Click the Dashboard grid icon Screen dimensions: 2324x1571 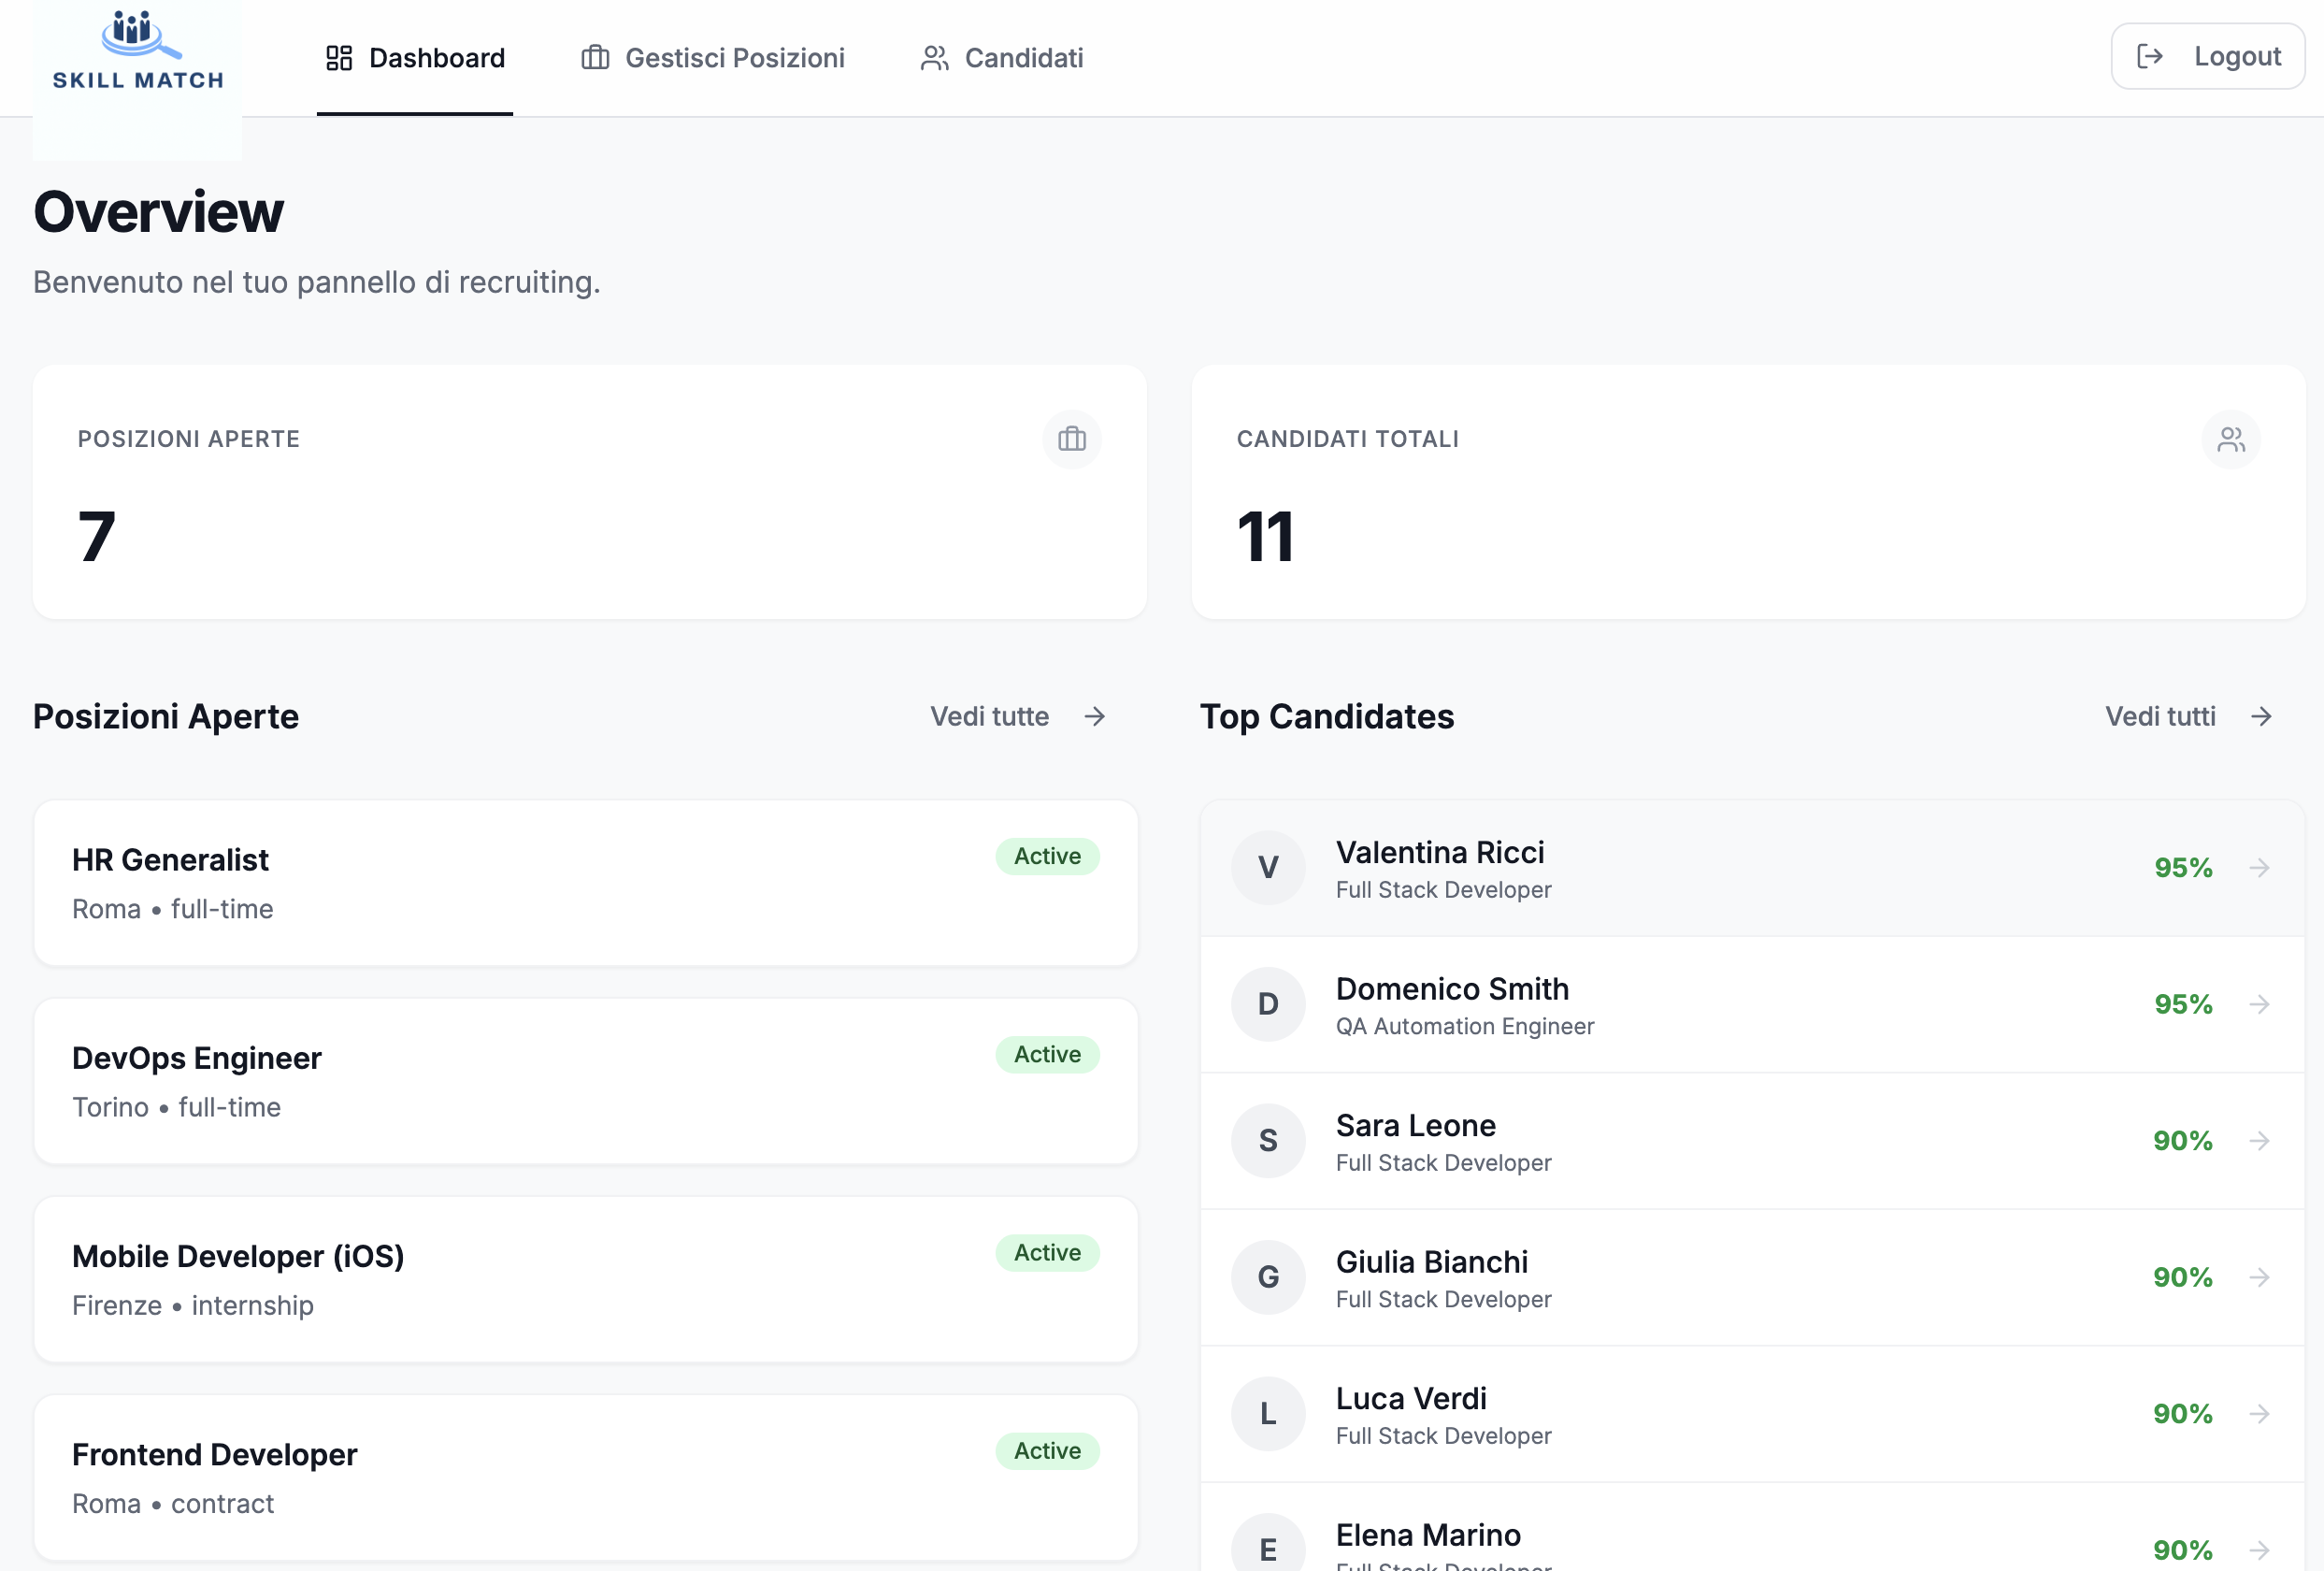tap(339, 58)
